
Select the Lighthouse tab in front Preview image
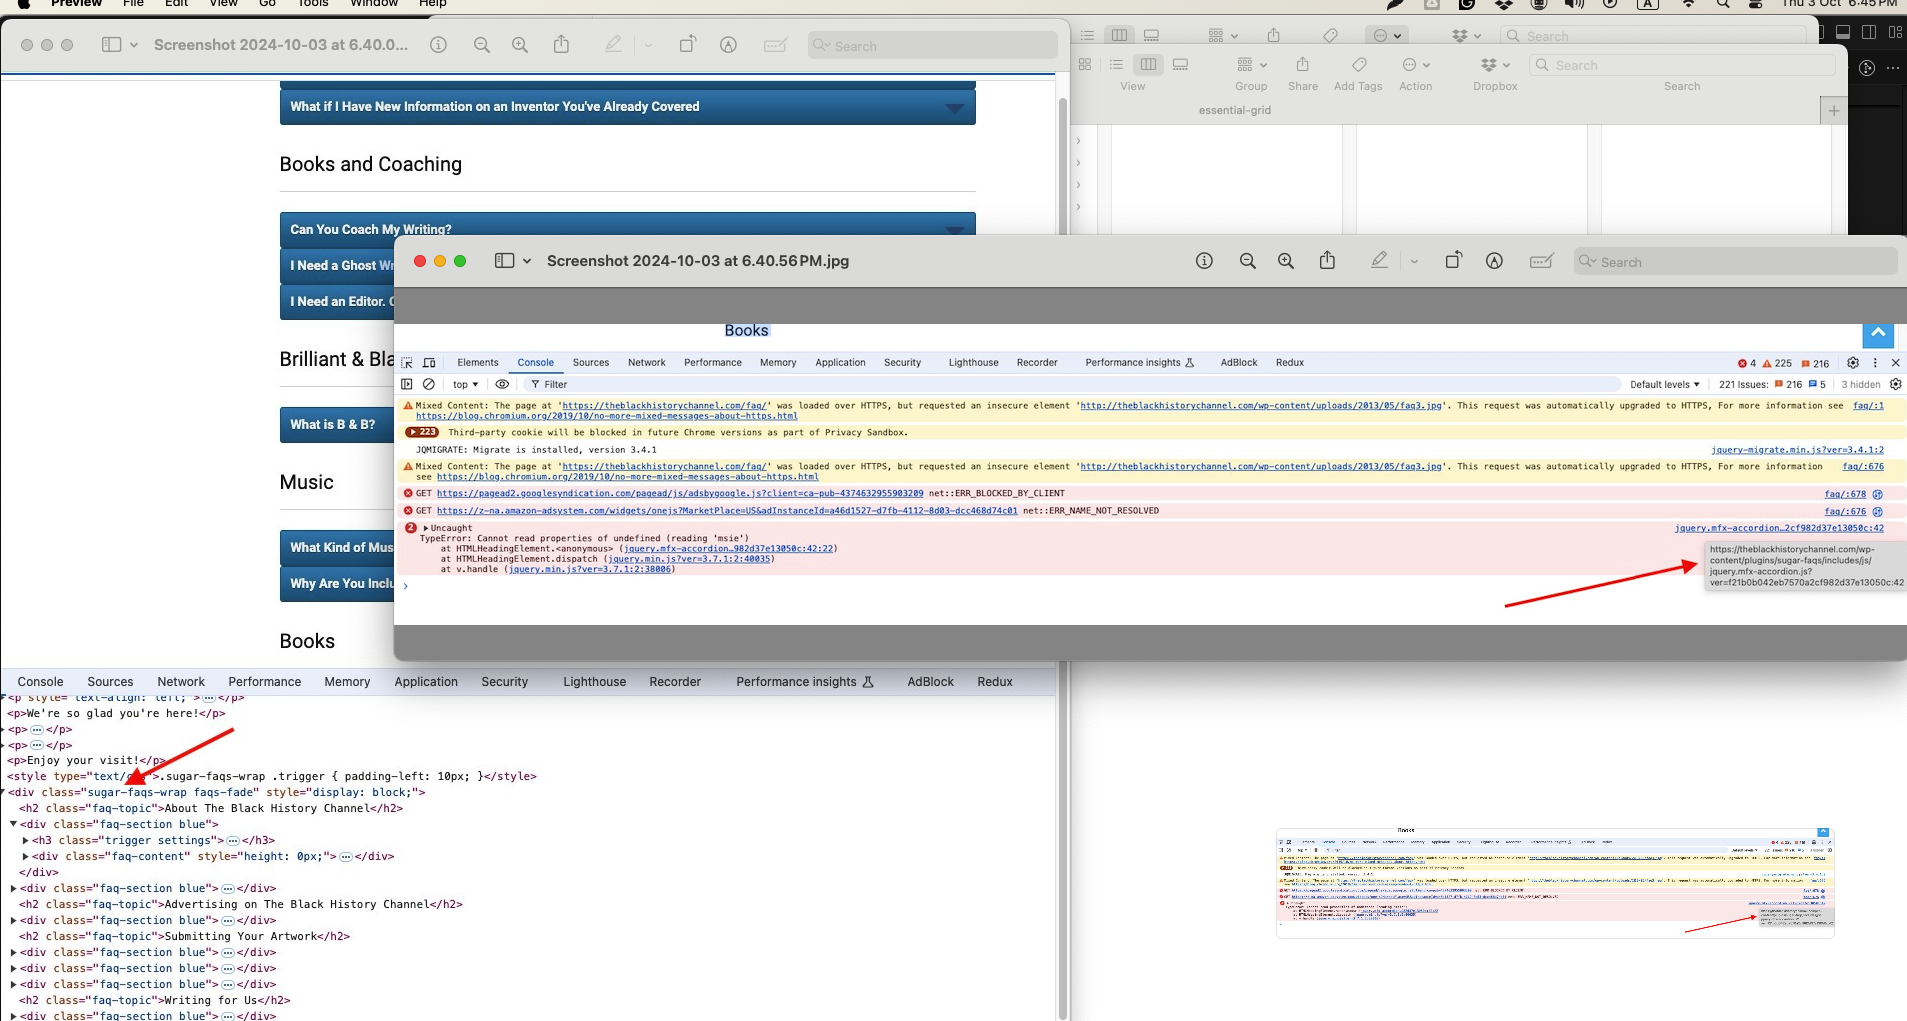(x=973, y=363)
